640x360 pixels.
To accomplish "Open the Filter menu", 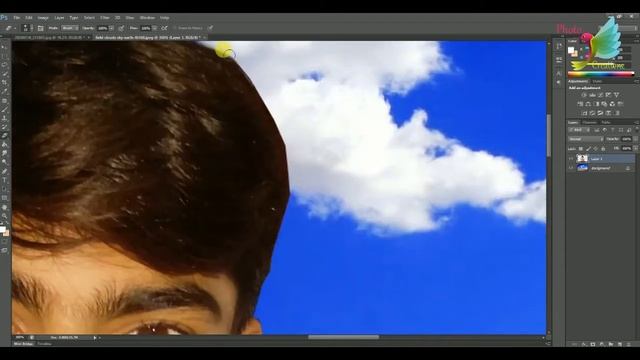I will click(x=105, y=18).
